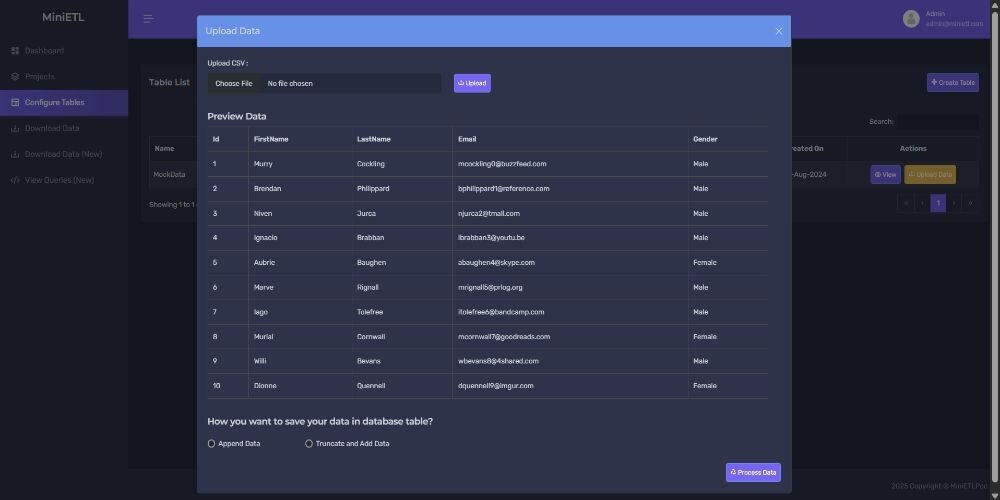Close the Upload Data dialog
The image size is (1000, 500).
pyautogui.click(x=779, y=31)
